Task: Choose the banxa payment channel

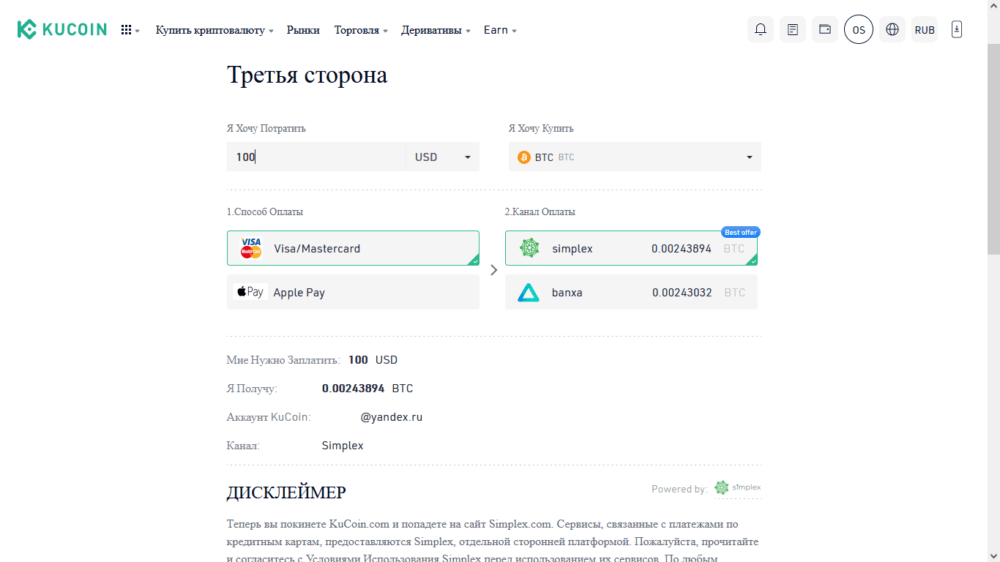Action: (631, 292)
